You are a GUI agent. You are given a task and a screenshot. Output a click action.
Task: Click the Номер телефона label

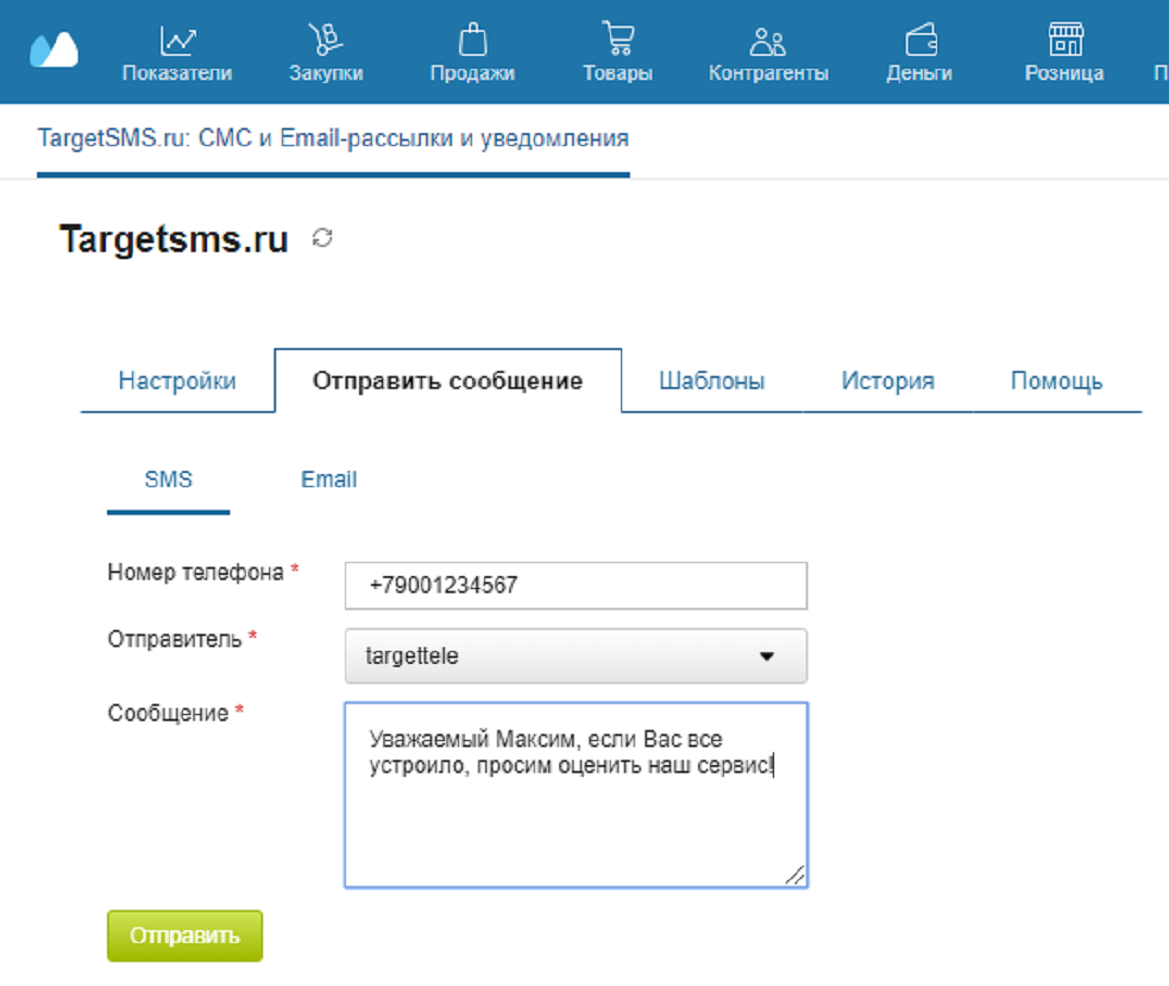(x=195, y=572)
